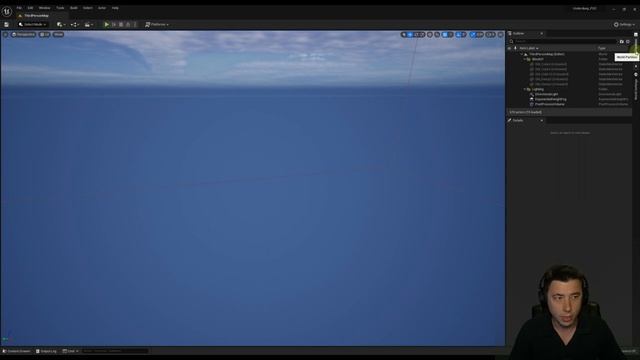This screenshot has width=640, height=360.
Task: Sort Outliner by Type column header
Action: [x=602, y=48]
